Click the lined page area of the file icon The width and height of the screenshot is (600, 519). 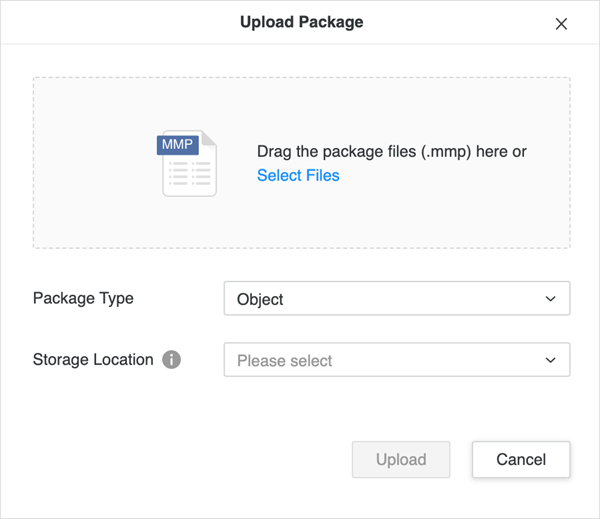[190, 177]
